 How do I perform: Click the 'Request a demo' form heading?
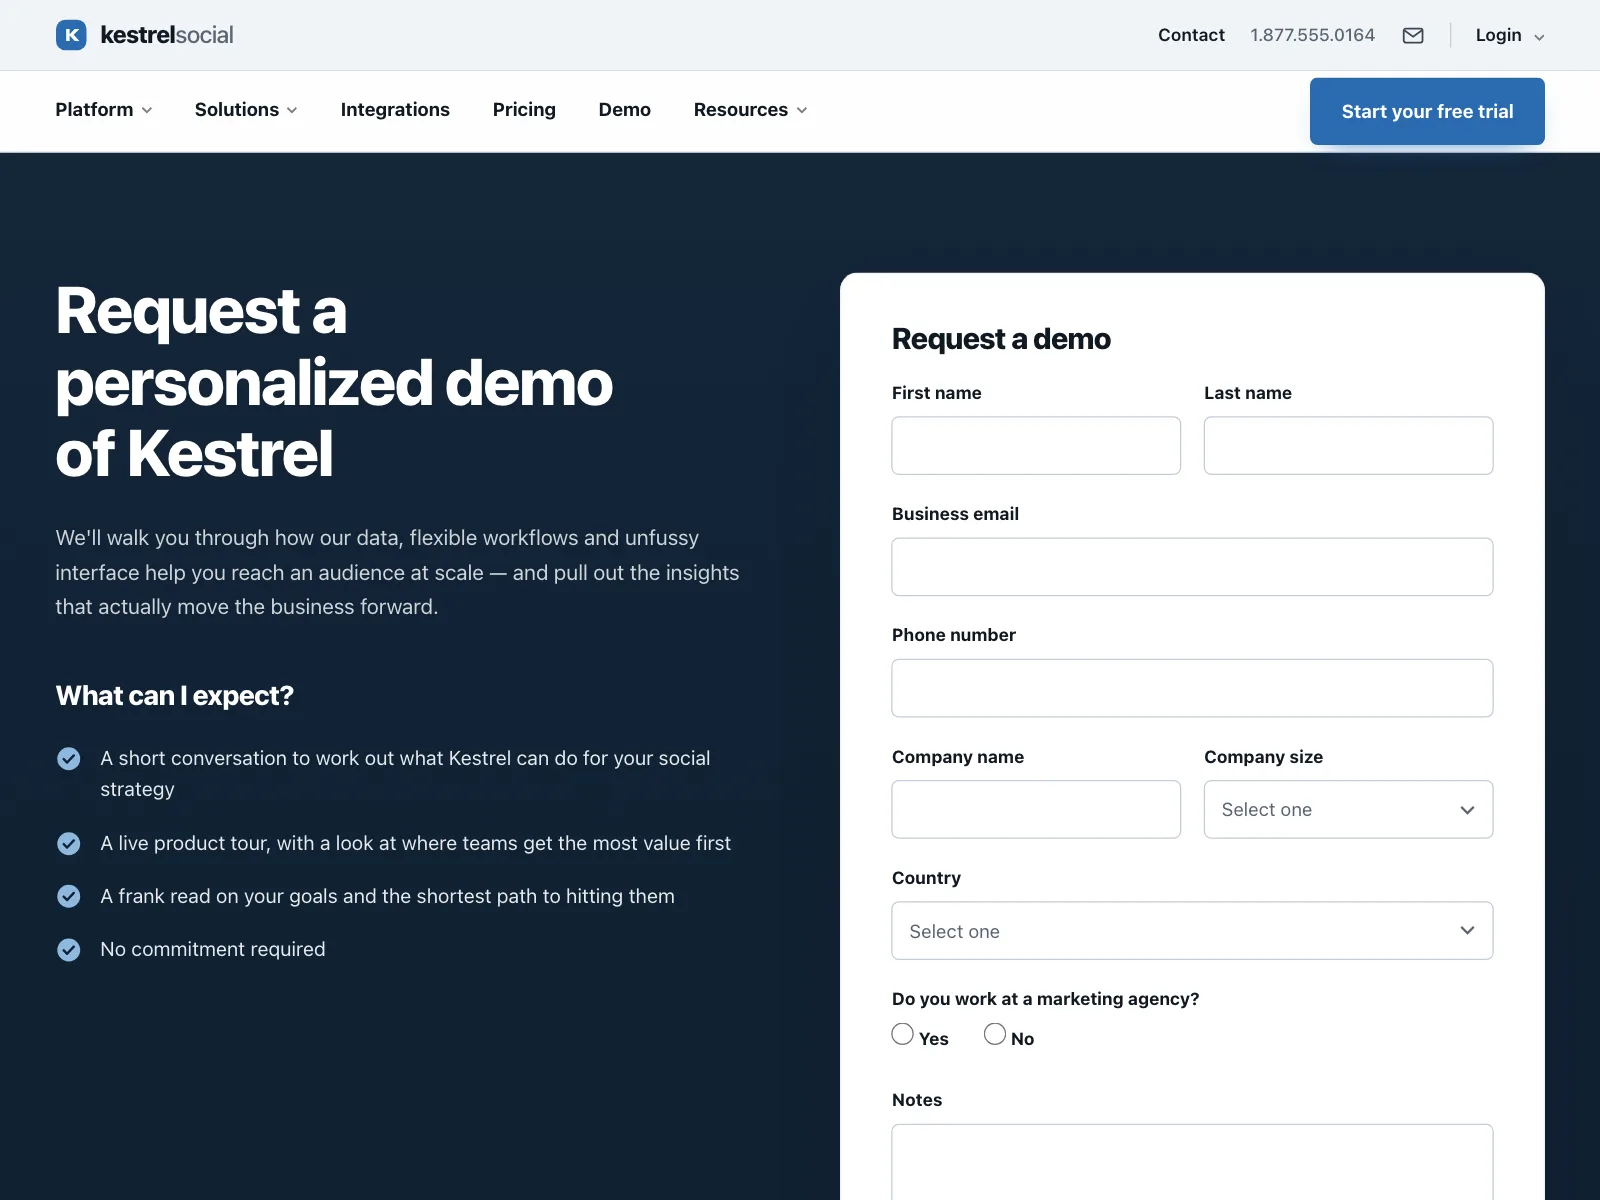pyautogui.click(x=1001, y=339)
